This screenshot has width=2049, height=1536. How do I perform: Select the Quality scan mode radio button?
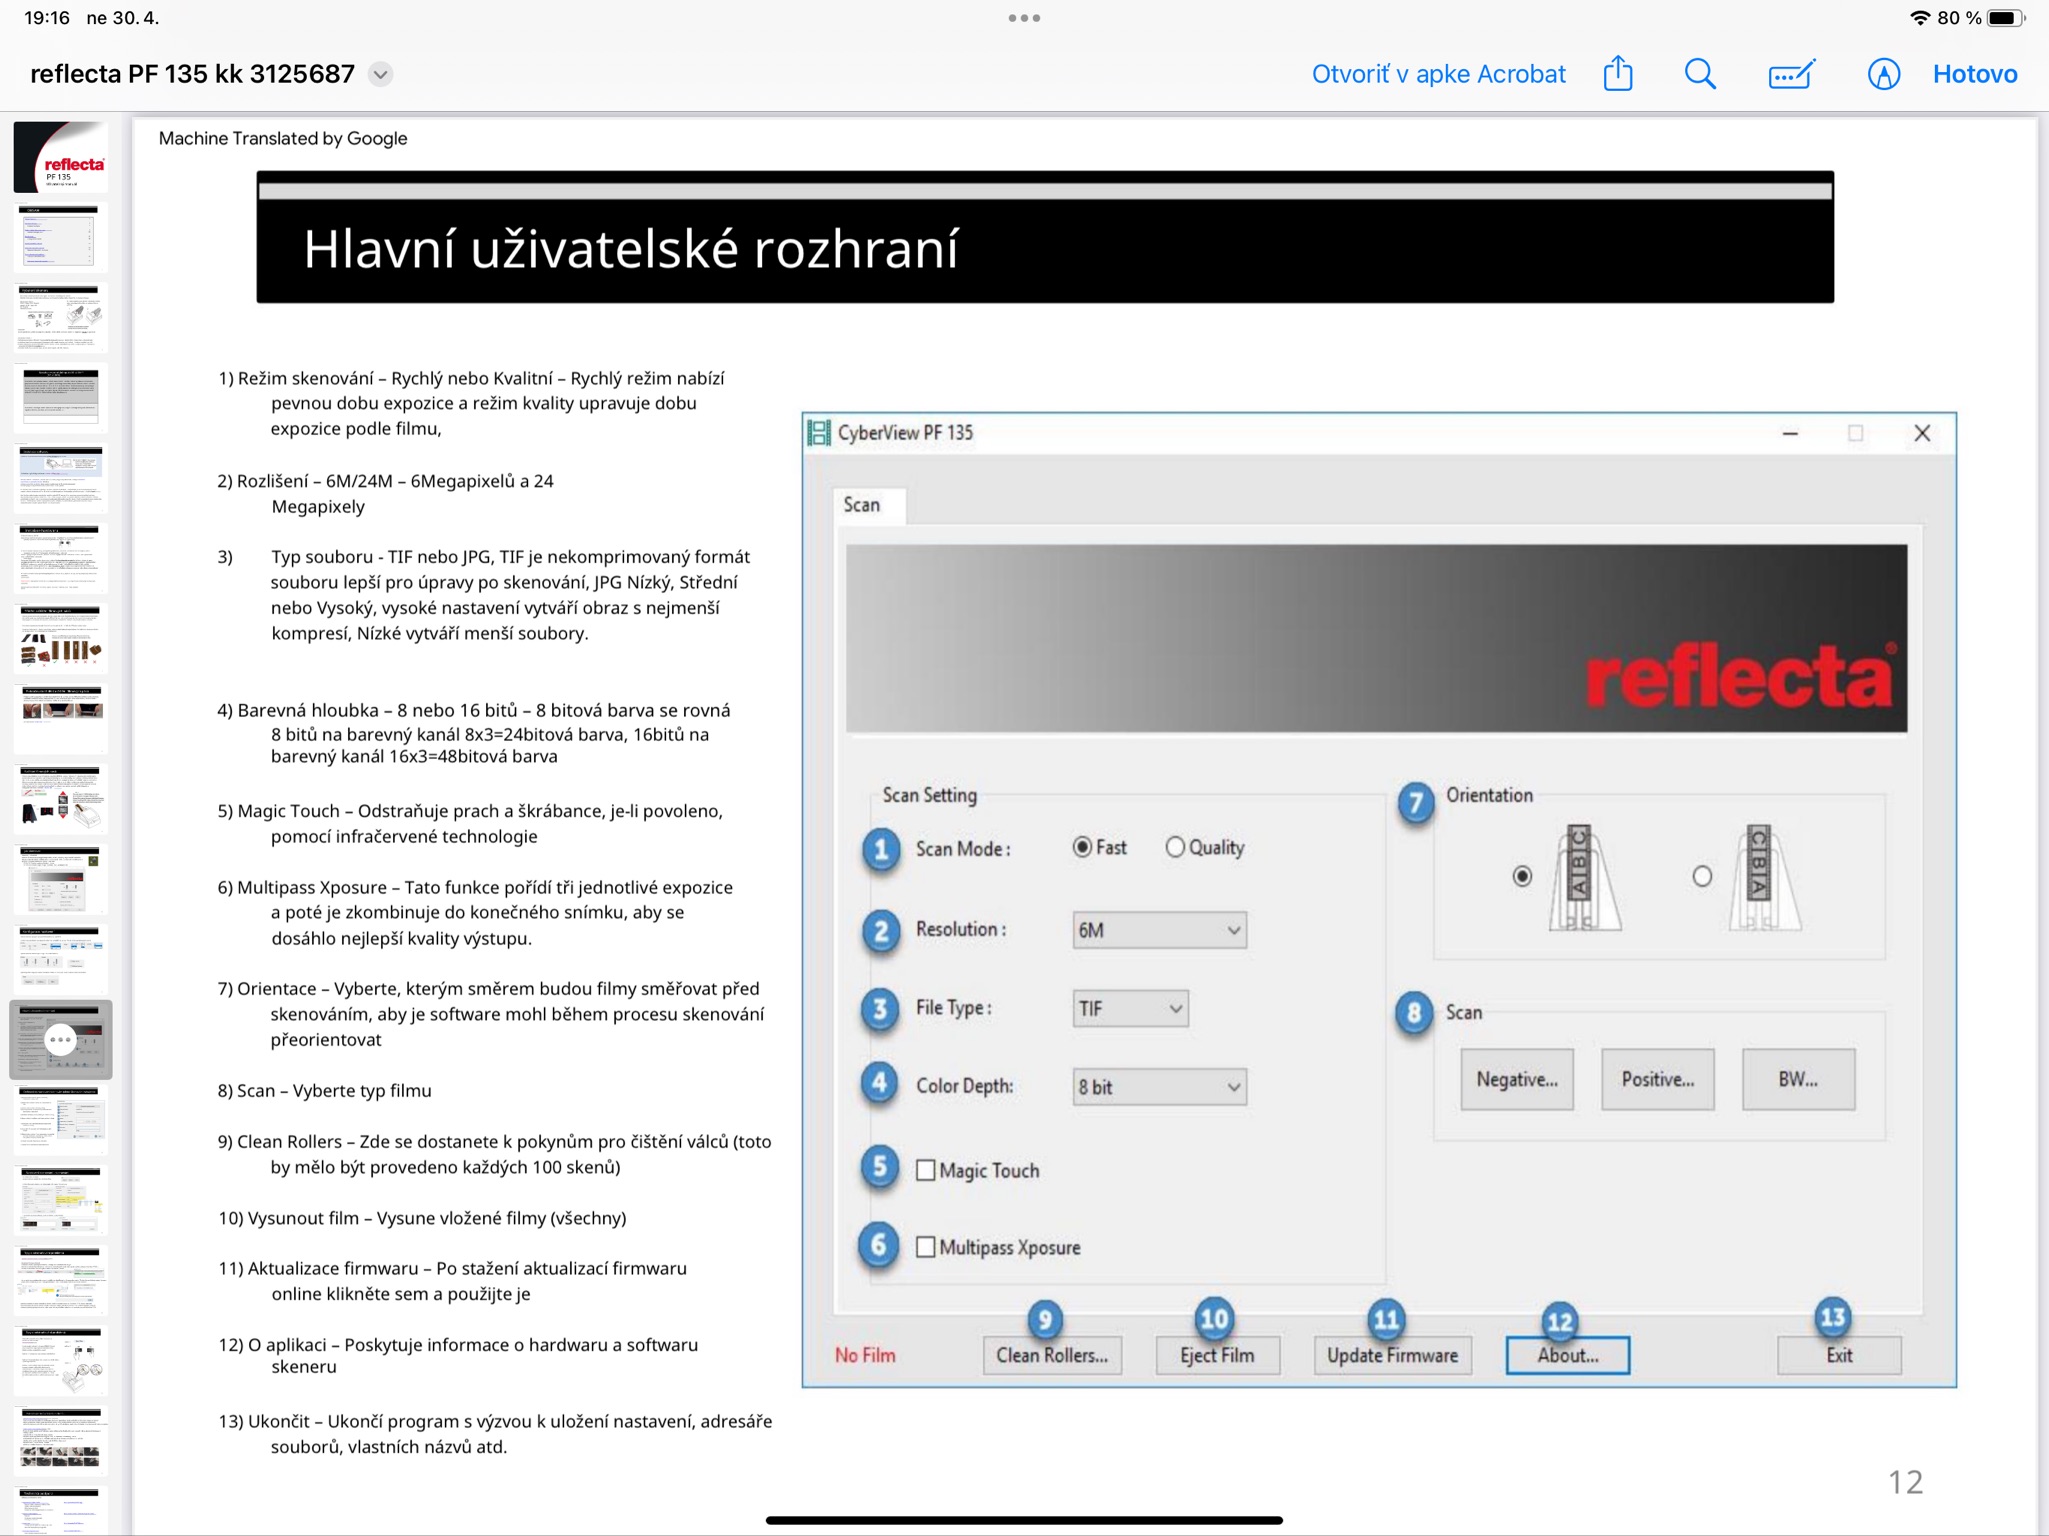[1175, 847]
